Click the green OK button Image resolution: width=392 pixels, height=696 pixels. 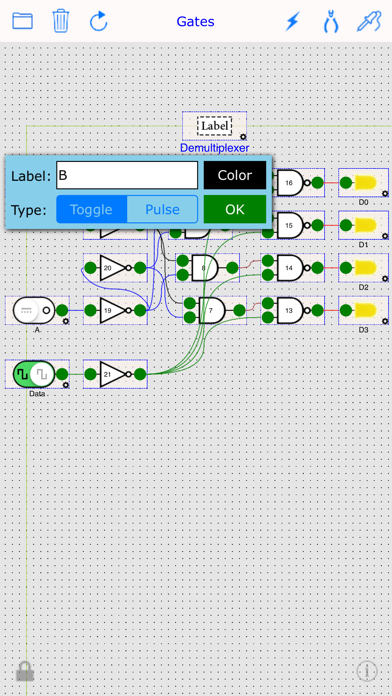click(x=235, y=209)
